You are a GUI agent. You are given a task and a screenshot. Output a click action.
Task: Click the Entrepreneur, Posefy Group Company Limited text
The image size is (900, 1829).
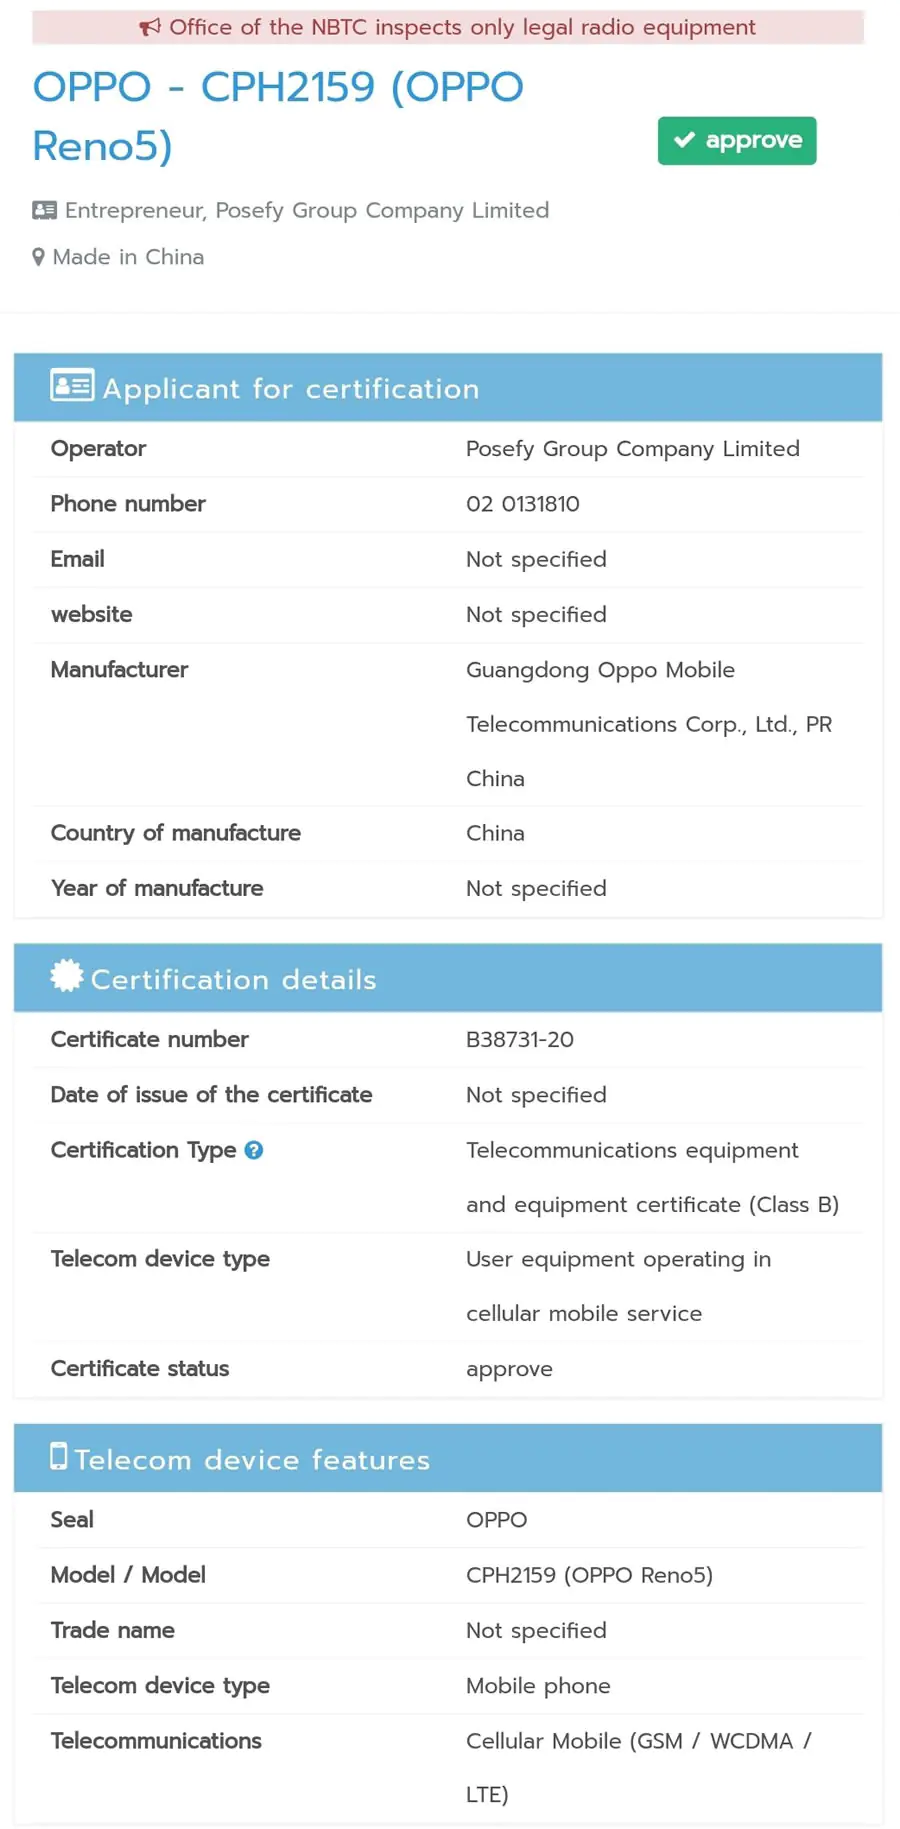point(307,210)
